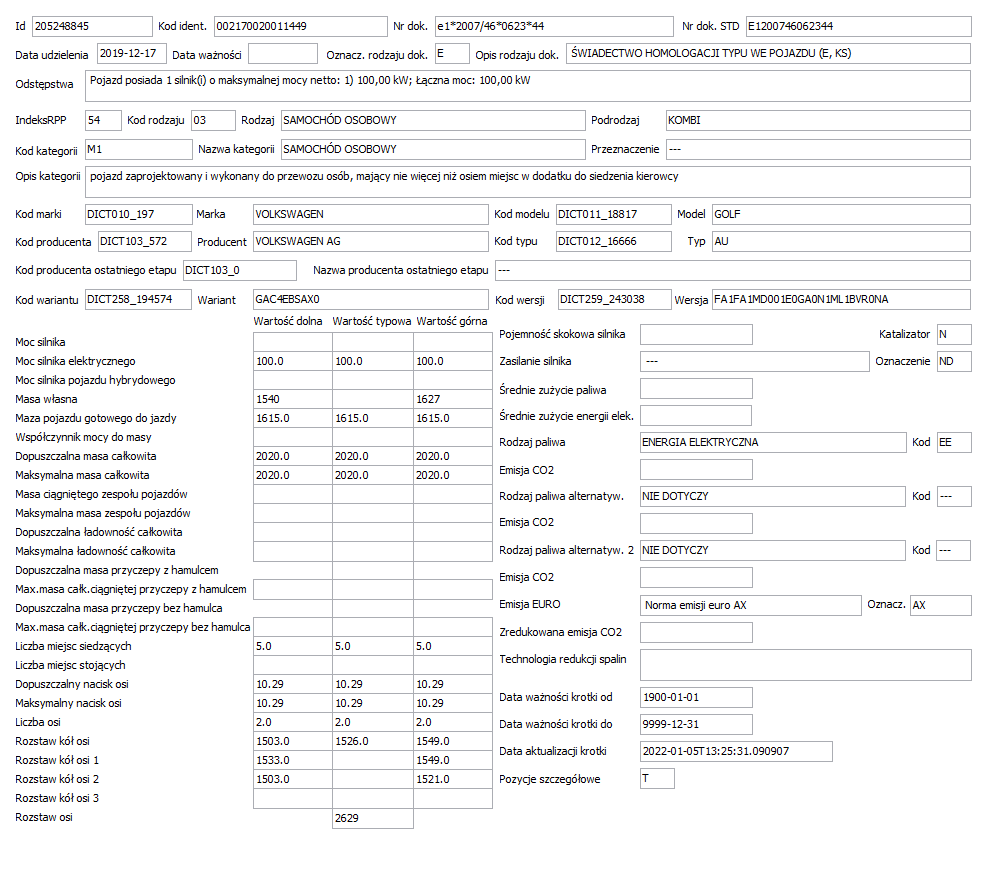This screenshot has height=878, width=1008.
Task: Click Nazwa producenta ostatniego etapu field
Action: click(733, 271)
